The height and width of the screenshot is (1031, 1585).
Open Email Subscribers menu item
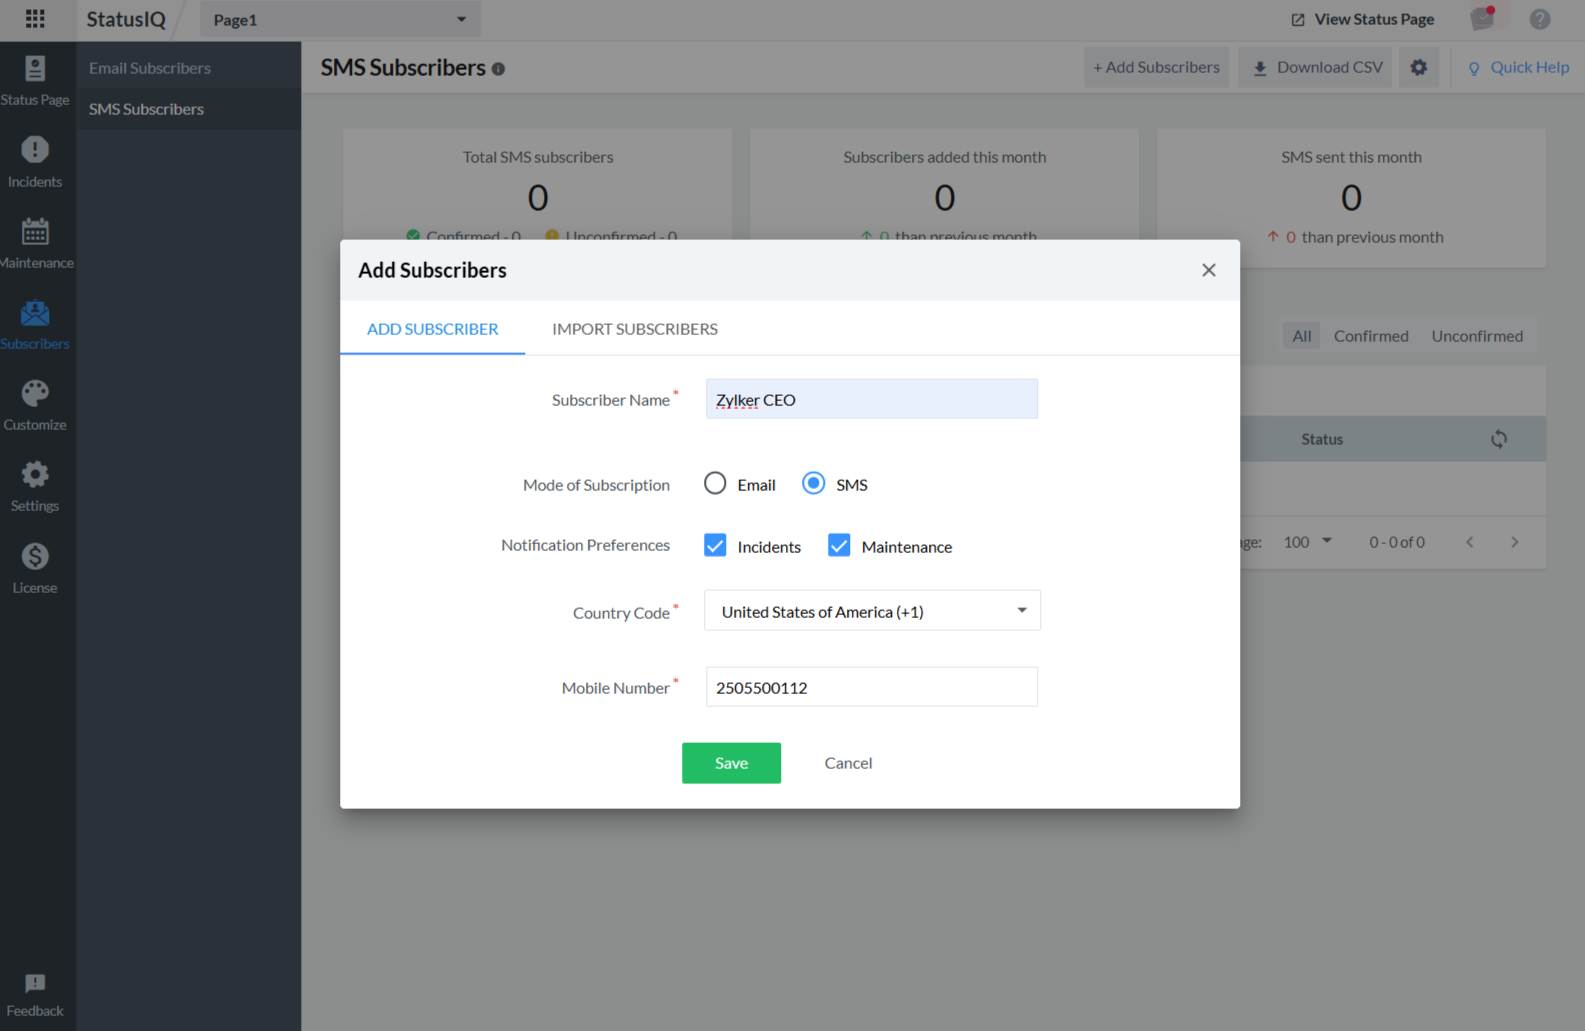coord(150,68)
